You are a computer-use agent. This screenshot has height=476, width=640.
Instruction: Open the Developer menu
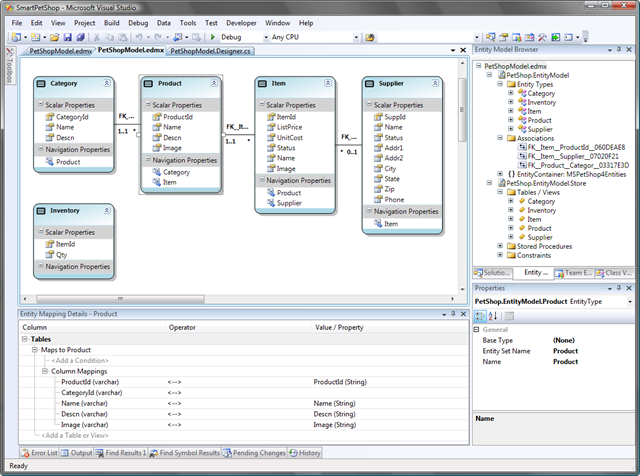(241, 23)
